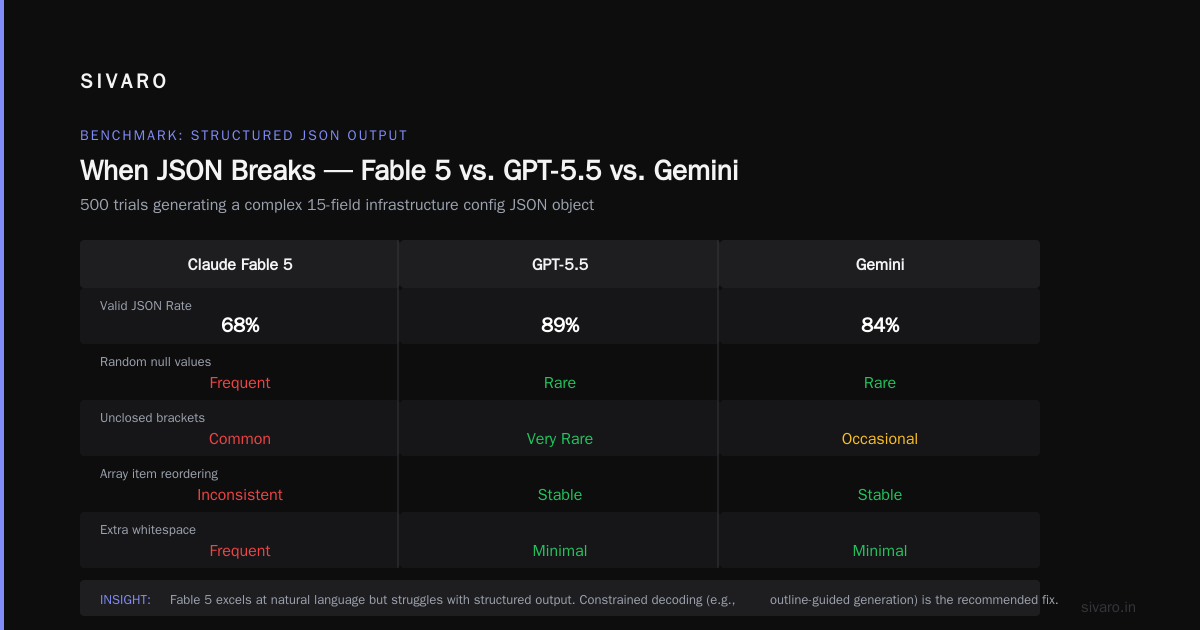Click the Very Rare cell under GPT-5.5
The height and width of the screenshot is (630, 1200).
(560, 439)
